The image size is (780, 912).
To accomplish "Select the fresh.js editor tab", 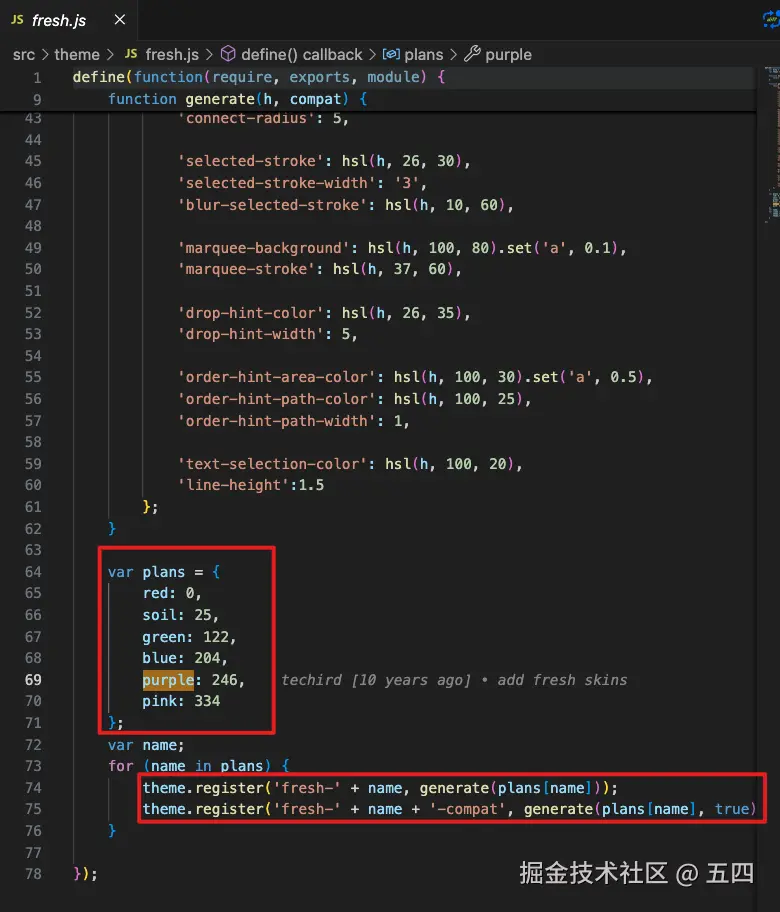I will (x=69, y=20).
